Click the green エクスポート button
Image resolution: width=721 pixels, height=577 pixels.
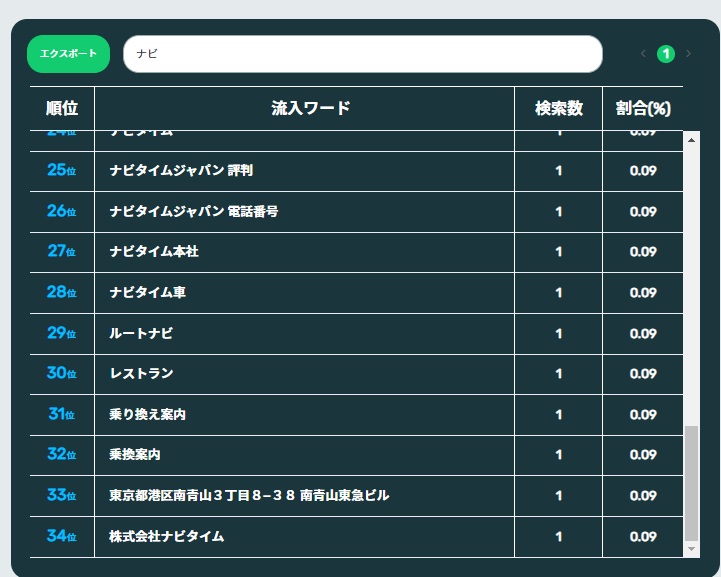68,54
